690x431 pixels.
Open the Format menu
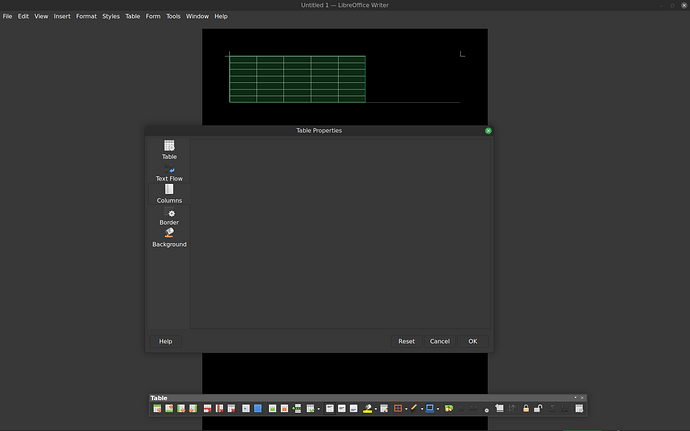tap(86, 16)
